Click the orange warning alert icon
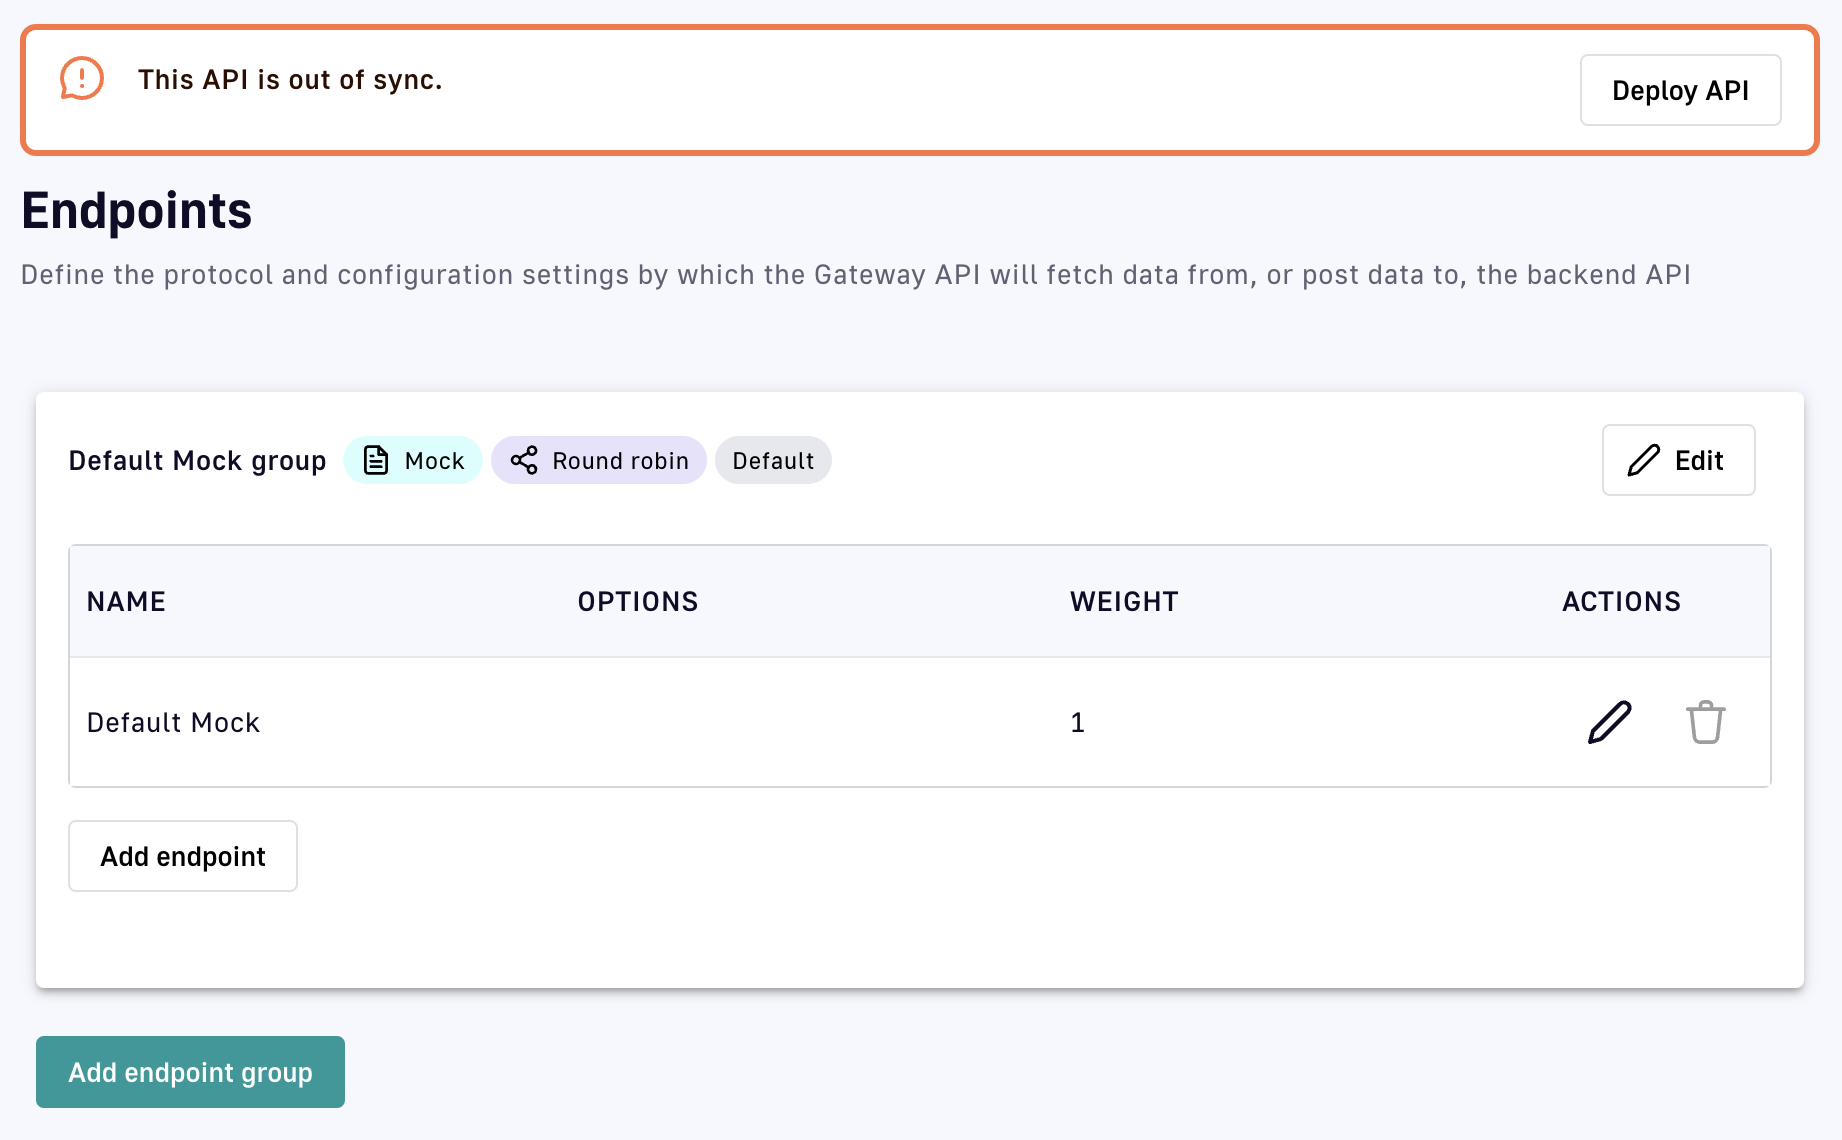The image size is (1842, 1140). coord(82,79)
